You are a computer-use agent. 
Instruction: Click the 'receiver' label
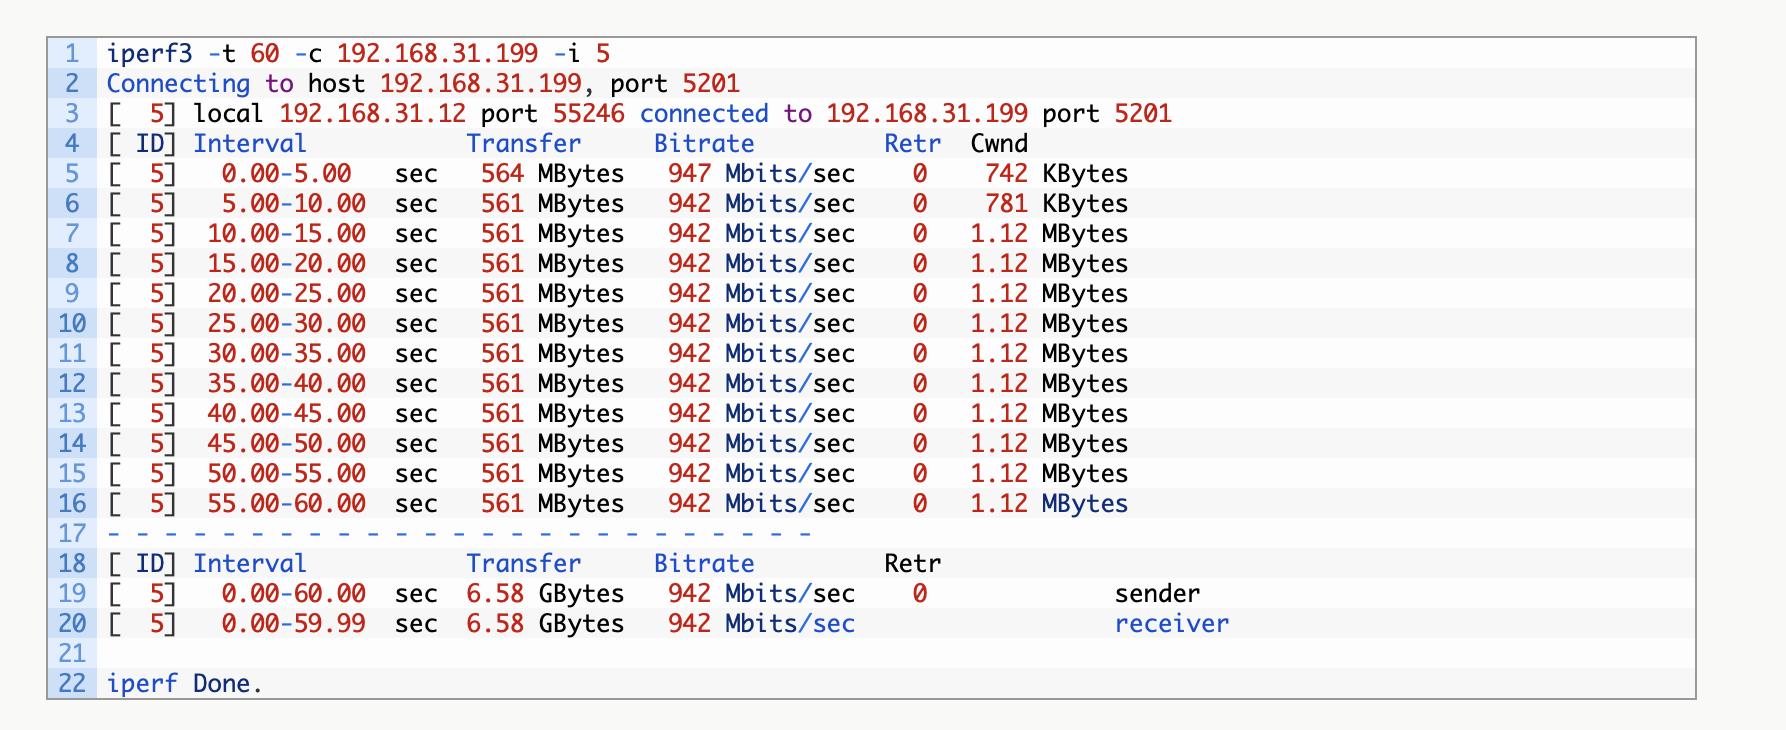1171,624
